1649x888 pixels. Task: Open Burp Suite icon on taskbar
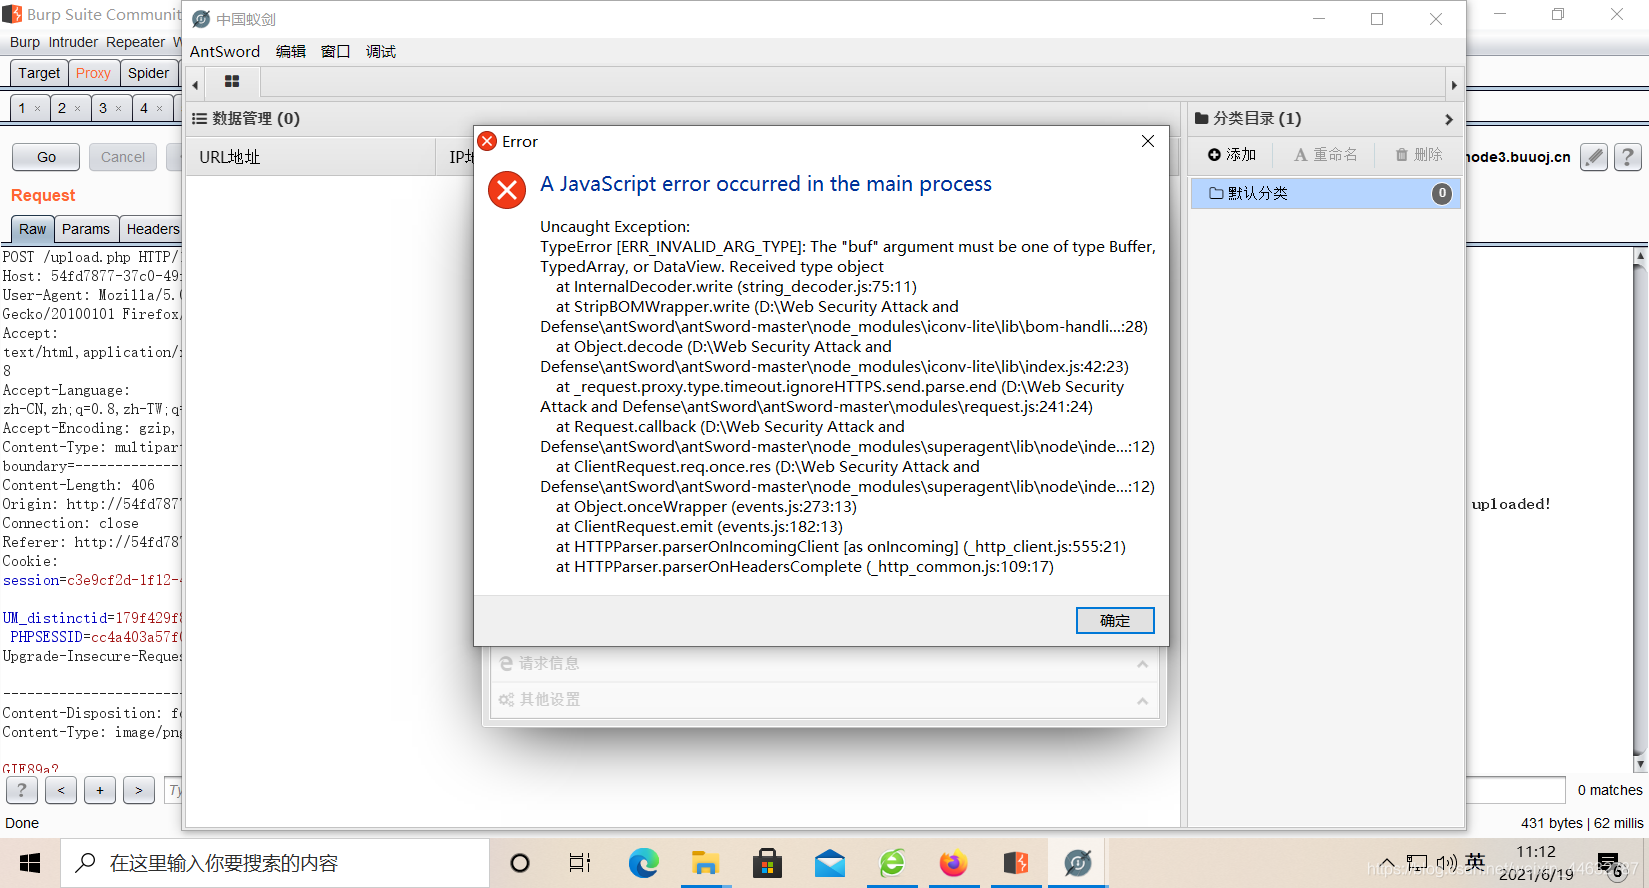click(x=1016, y=863)
